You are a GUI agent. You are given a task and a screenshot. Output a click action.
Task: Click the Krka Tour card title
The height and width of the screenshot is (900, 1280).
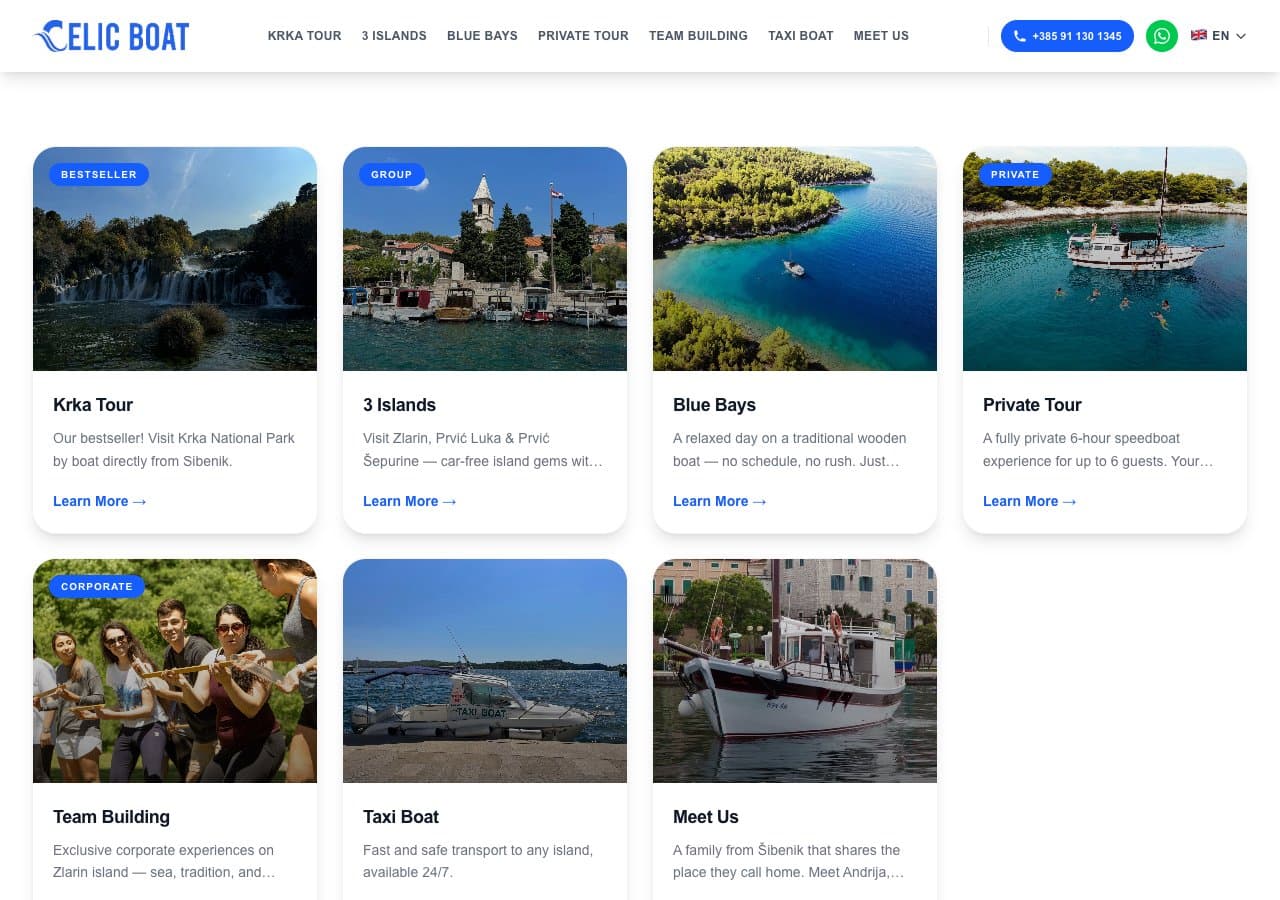pyautogui.click(x=93, y=405)
